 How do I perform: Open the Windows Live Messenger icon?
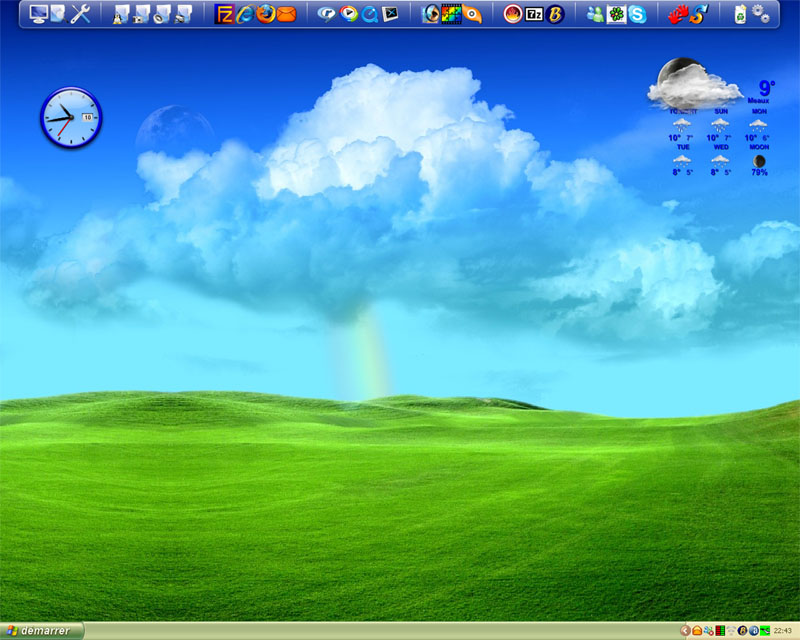click(596, 14)
